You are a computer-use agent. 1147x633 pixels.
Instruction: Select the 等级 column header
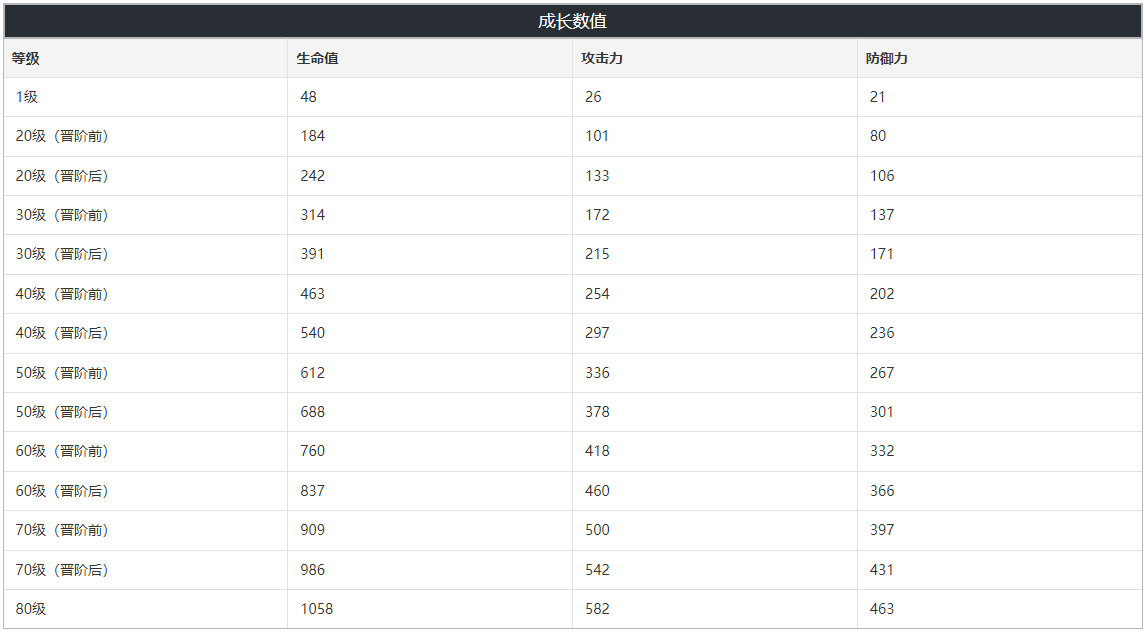click(x=26, y=59)
